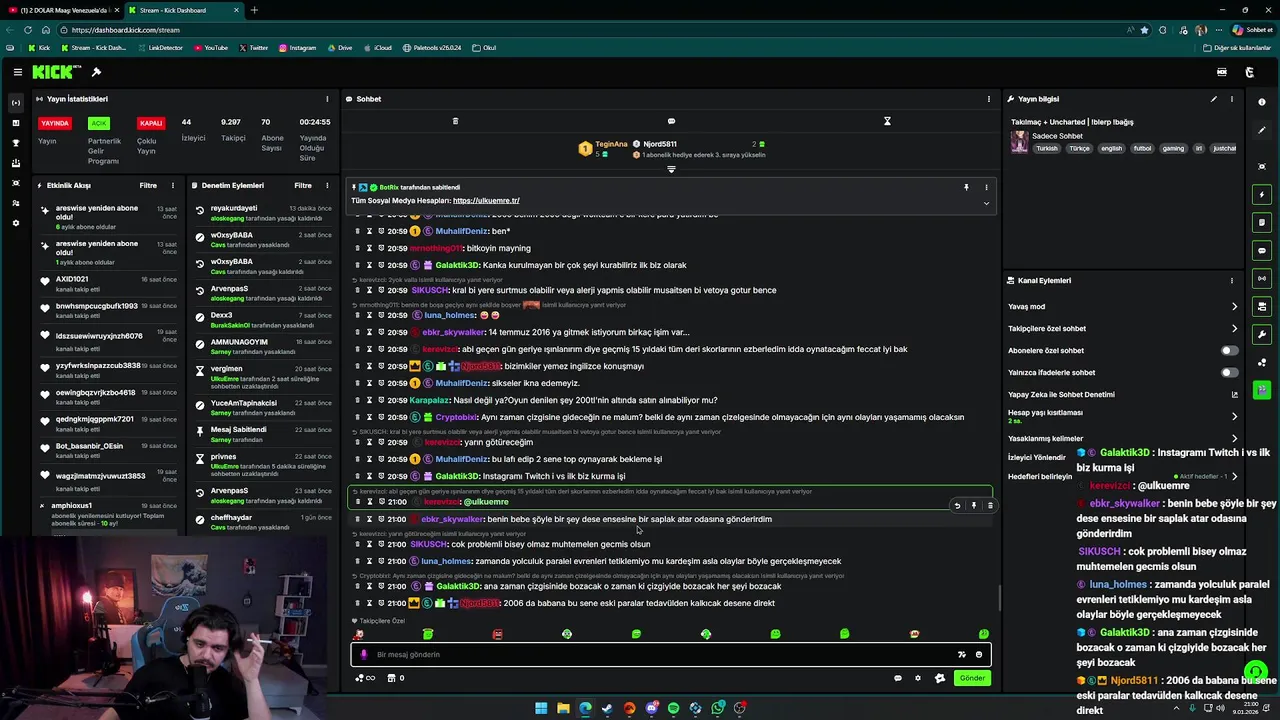Image resolution: width=1280 pixels, height=720 pixels.
Task: Open a new browser tab
Action: point(254,10)
